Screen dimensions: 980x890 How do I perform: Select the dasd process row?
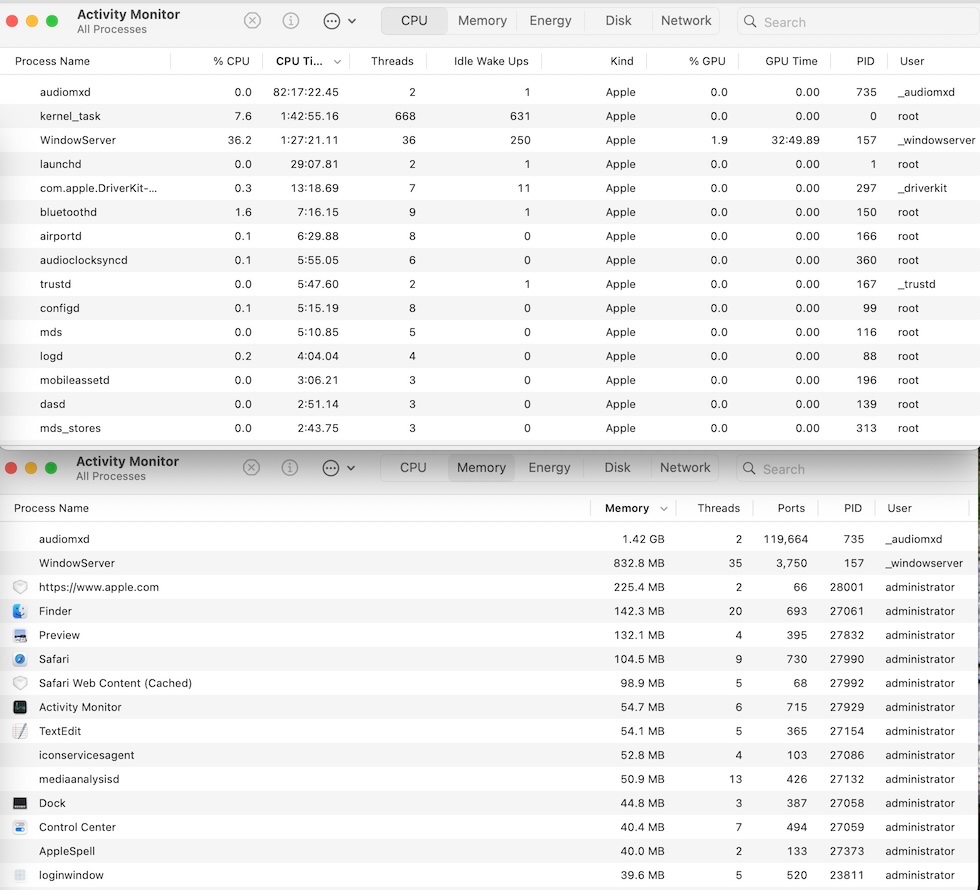coord(490,404)
